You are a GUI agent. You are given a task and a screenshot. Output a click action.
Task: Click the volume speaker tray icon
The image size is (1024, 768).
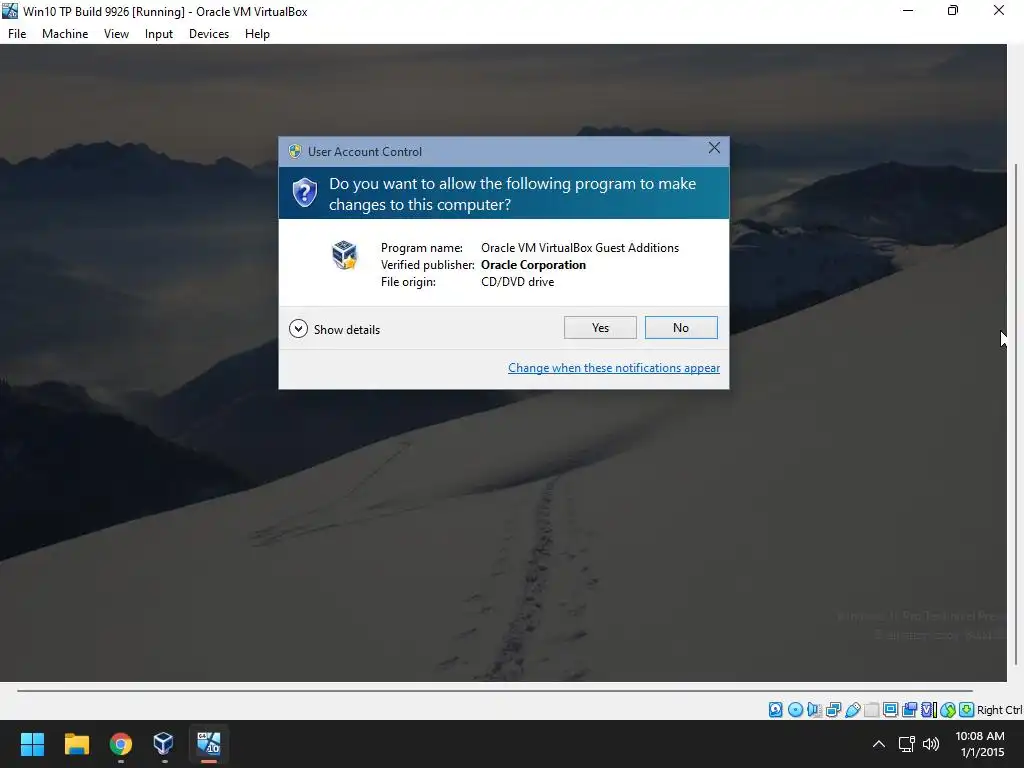[931, 744]
